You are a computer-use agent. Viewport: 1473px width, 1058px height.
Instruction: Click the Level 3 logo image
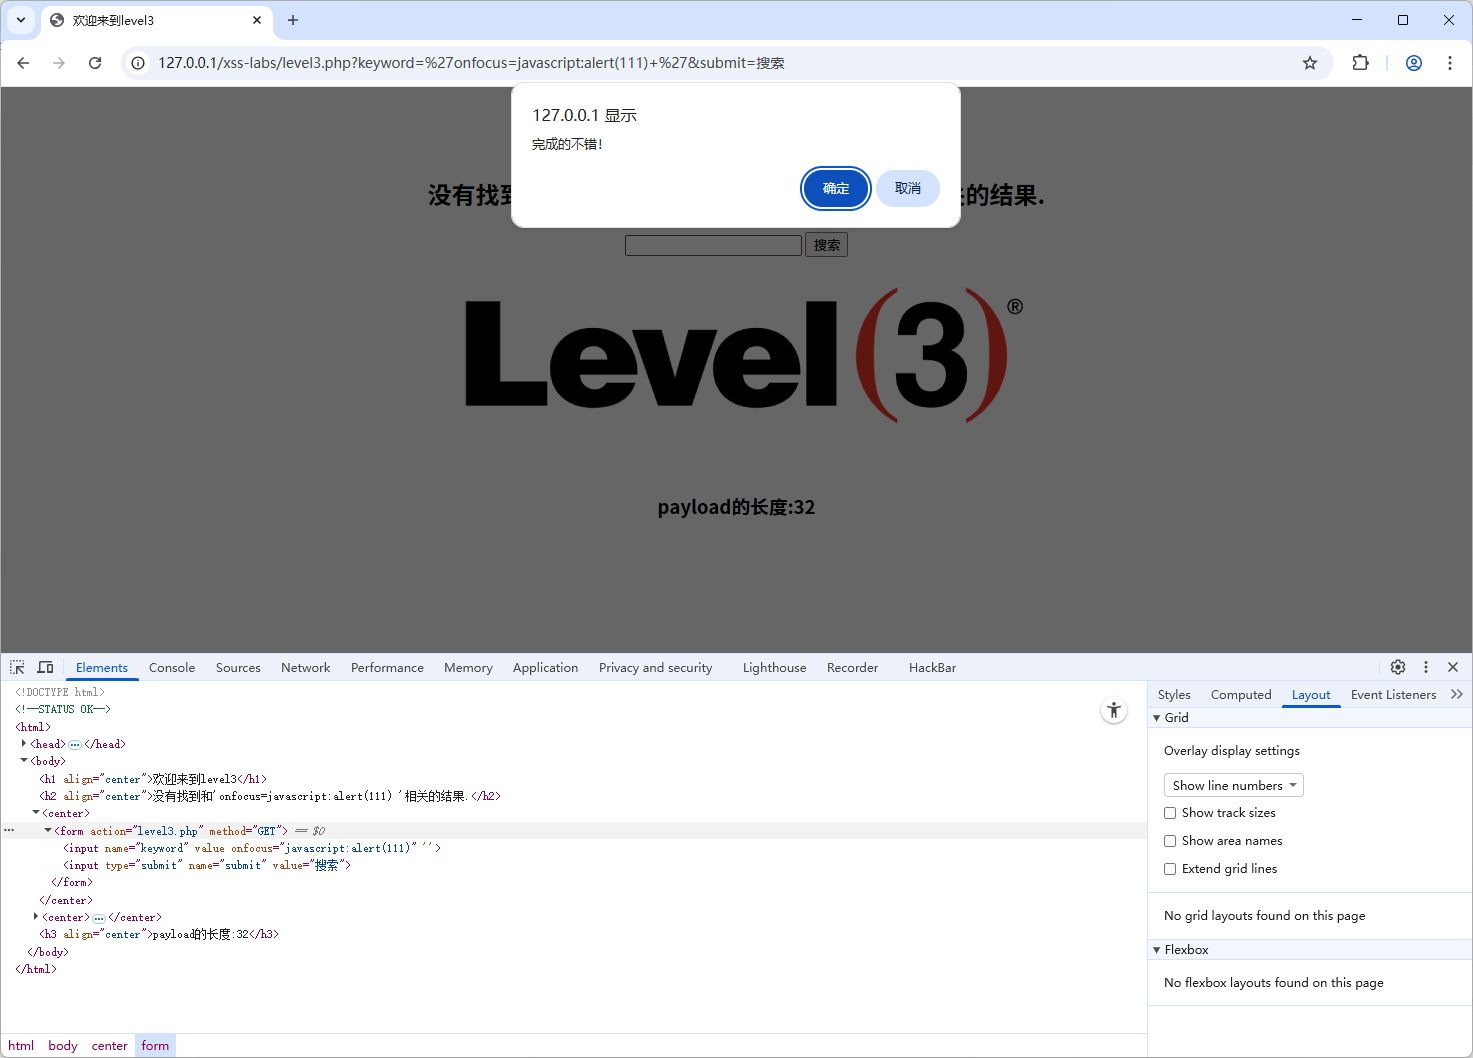click(x=744, y=355)
